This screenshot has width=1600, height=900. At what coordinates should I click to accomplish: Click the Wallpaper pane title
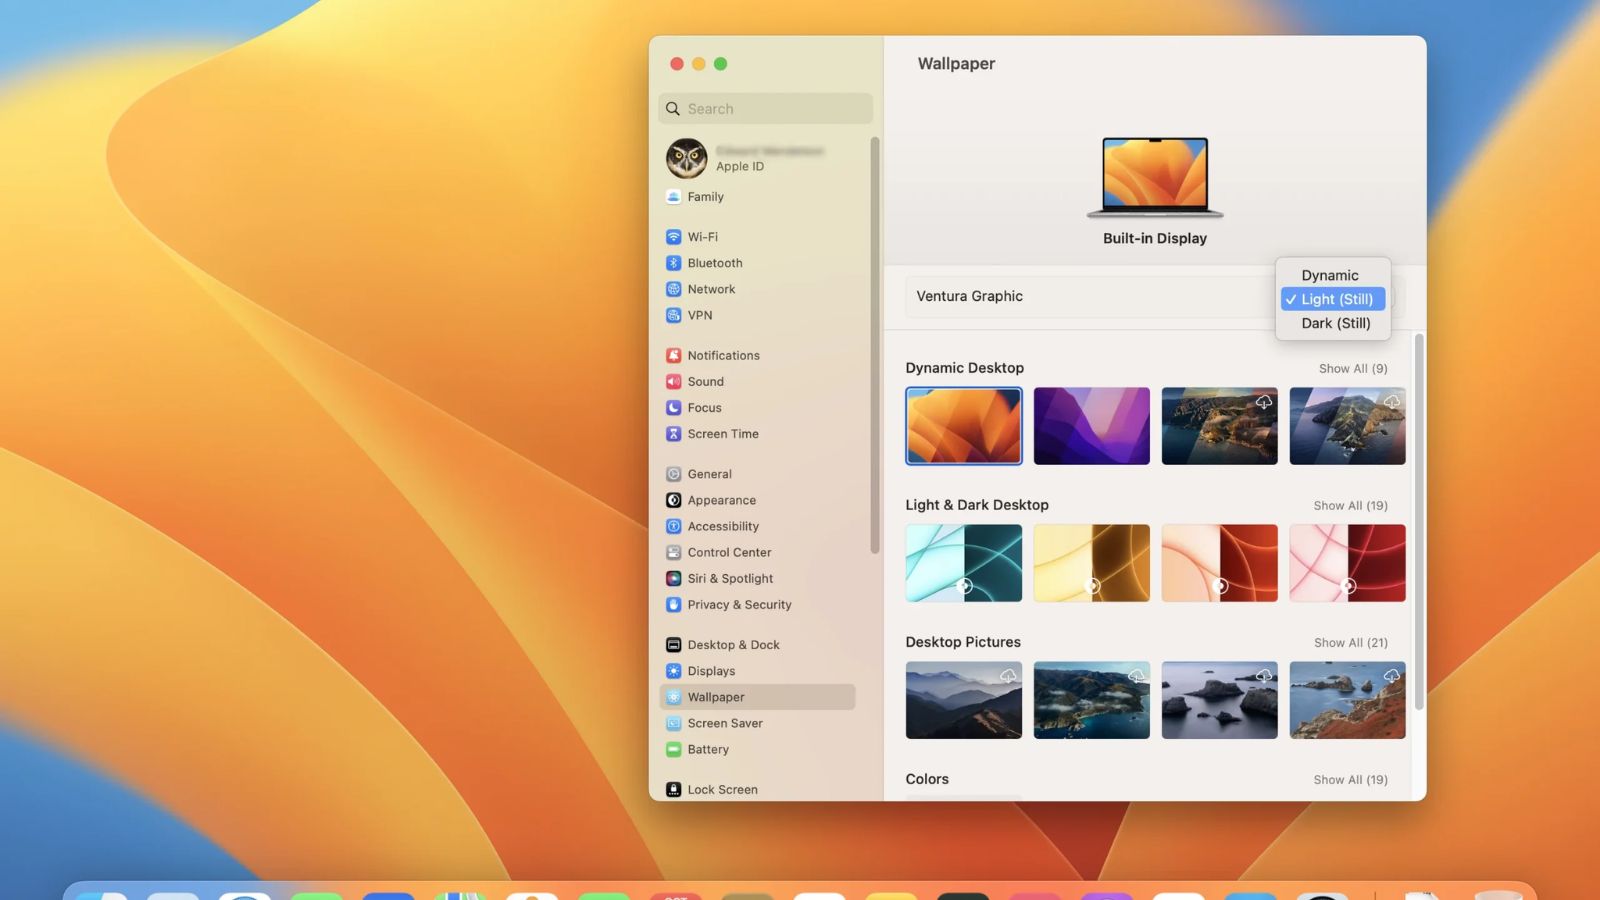(956, 63)
